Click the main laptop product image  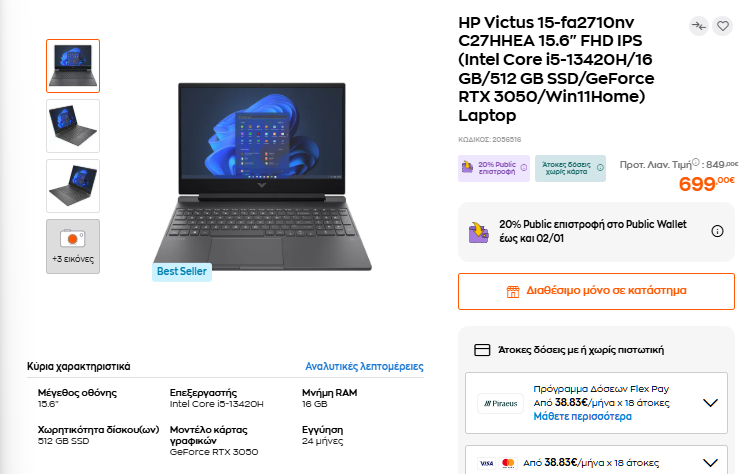[262, 176]
